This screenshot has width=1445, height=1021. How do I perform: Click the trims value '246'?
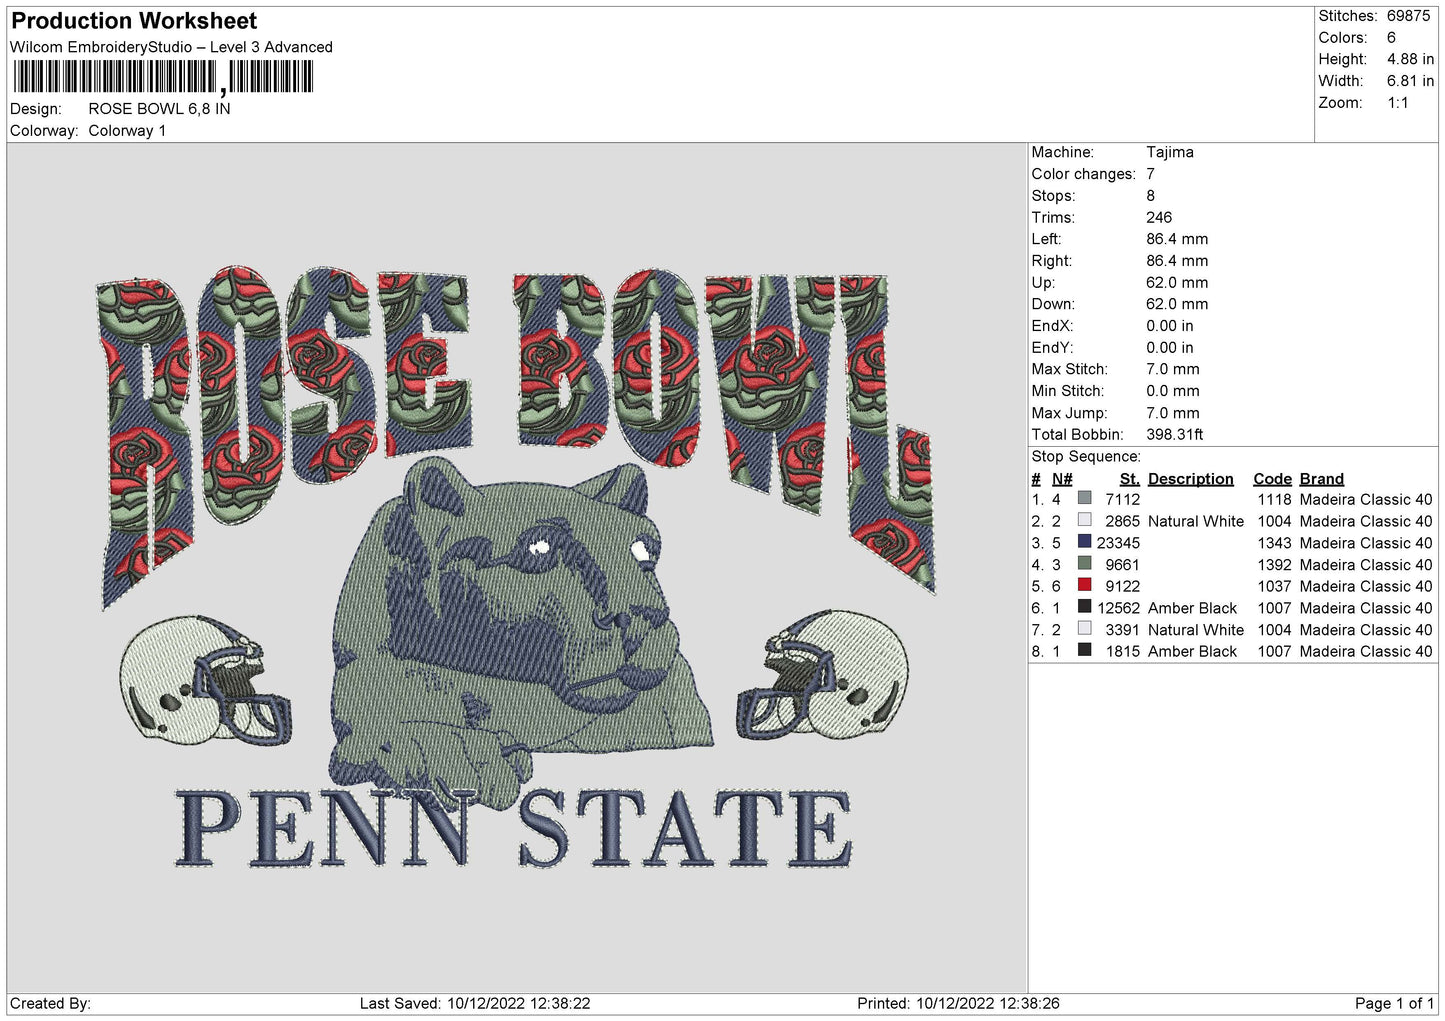(x=1159, y=217)
